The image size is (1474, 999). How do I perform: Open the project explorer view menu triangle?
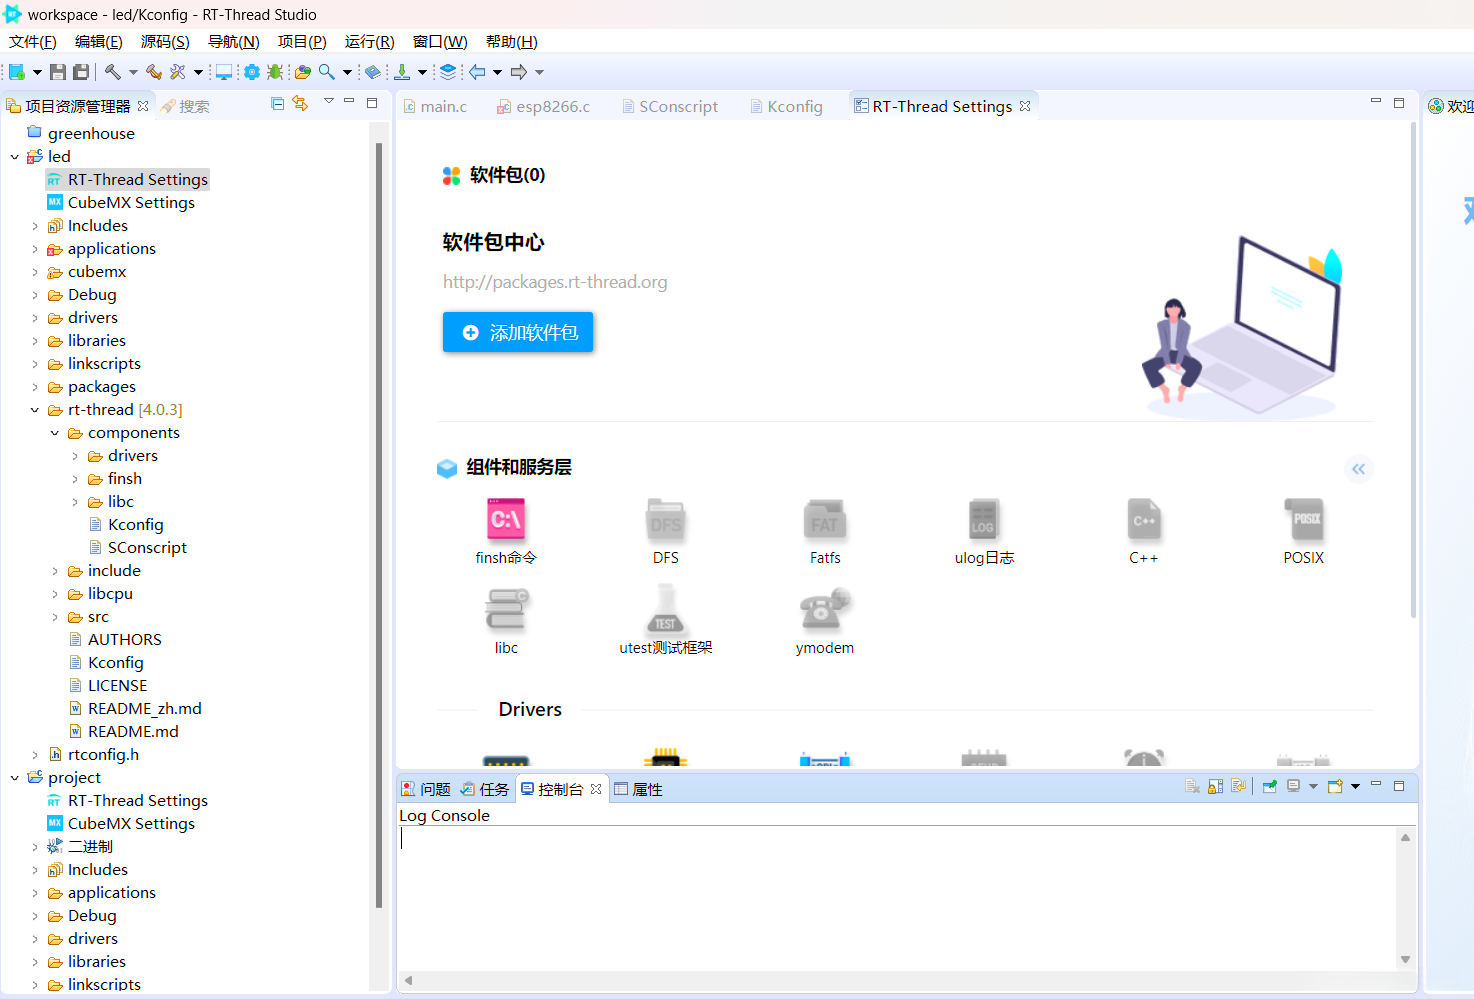328,101
